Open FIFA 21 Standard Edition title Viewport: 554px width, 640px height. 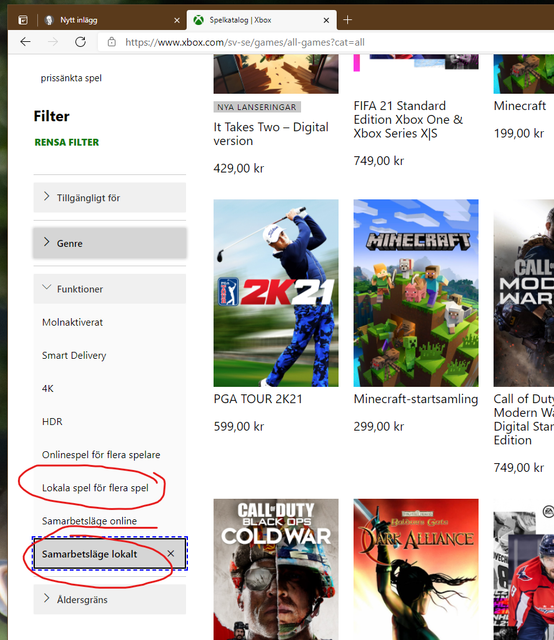coord(408,120)
